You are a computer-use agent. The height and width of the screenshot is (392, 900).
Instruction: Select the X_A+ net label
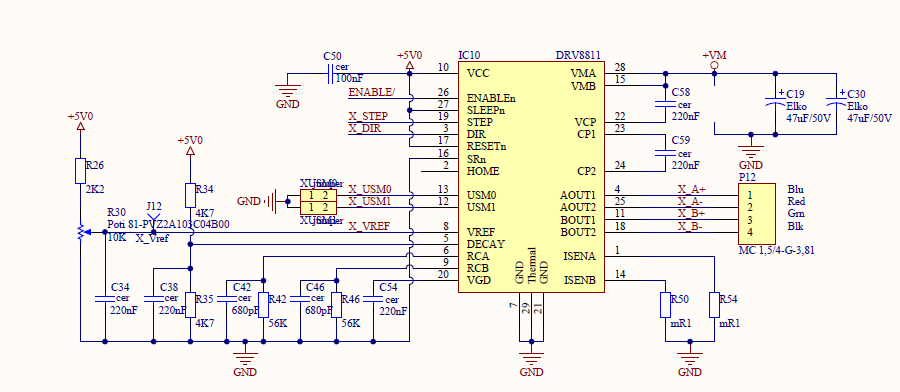[692, 189]
